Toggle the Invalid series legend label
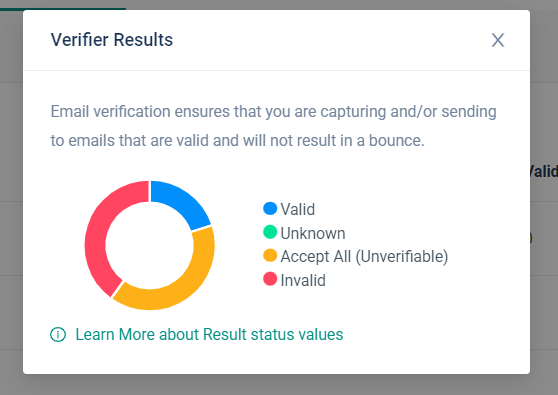The width and height of the screenshot is (558, 395). [x=303, y=280]
